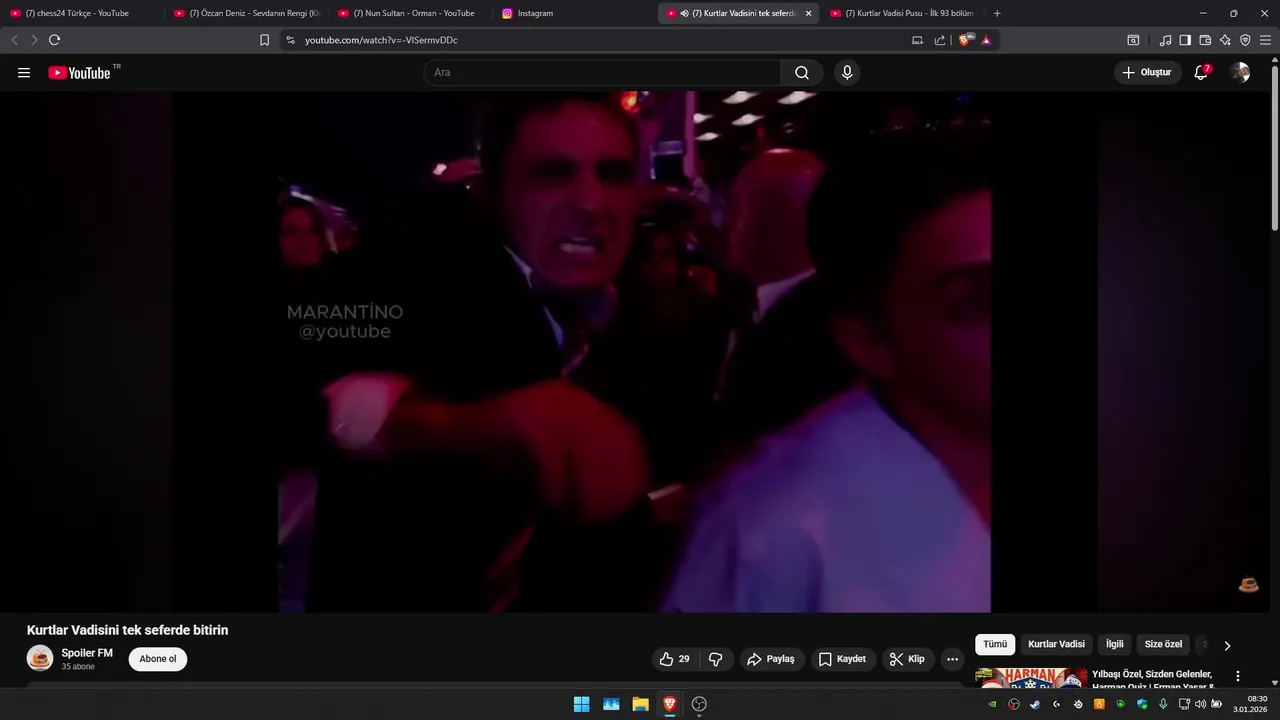The height and width of the screenshot is (720, 1280).
Task: Save the video with Kaydet
Action: pos(842,659)
